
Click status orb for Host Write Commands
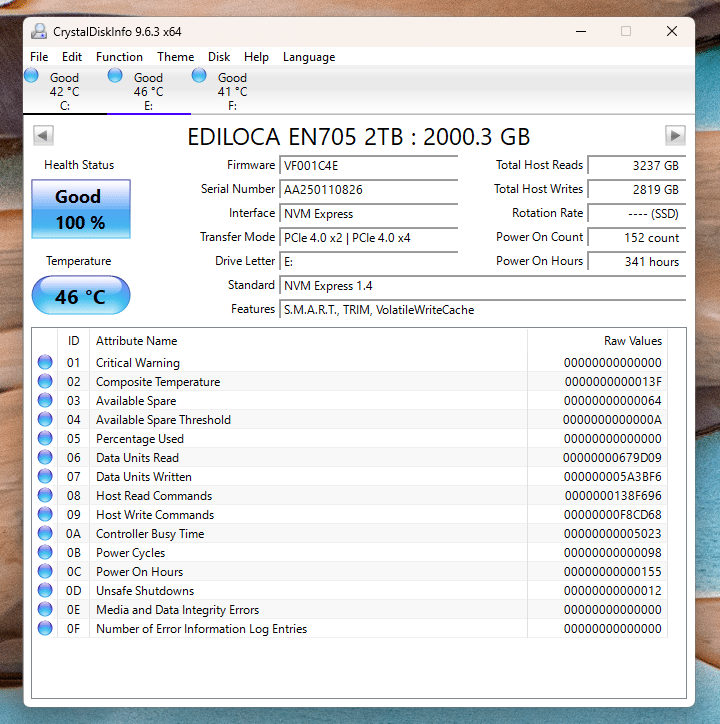coord(45,514)
